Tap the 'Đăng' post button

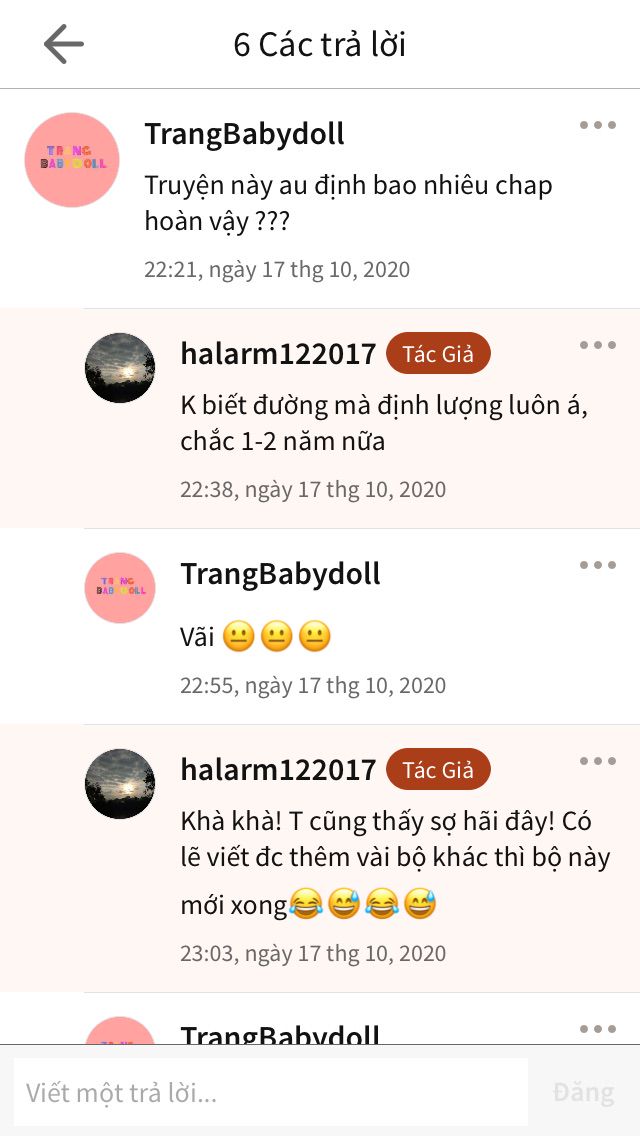click(583, 1093)
